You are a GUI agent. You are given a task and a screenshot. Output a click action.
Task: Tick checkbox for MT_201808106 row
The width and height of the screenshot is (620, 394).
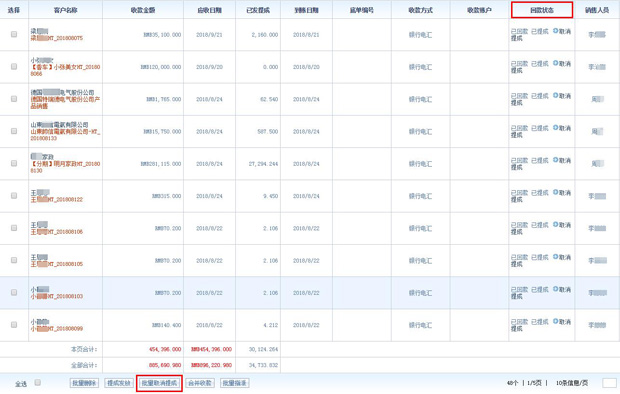click(14, 228)
